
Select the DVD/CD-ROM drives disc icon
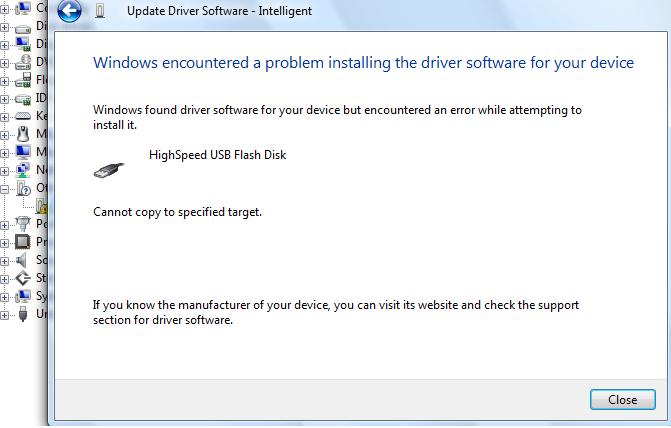[x=23, y=62]
